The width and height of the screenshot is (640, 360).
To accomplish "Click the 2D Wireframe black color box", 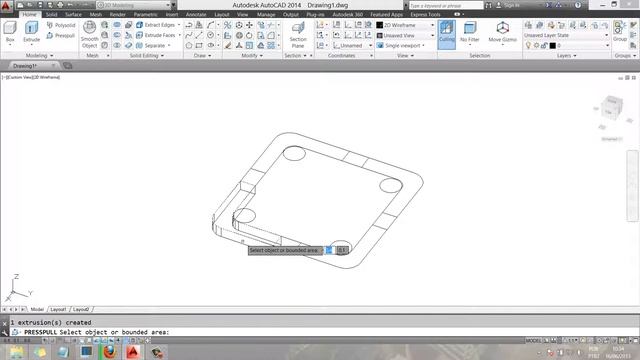I will [x=380, y=25].
